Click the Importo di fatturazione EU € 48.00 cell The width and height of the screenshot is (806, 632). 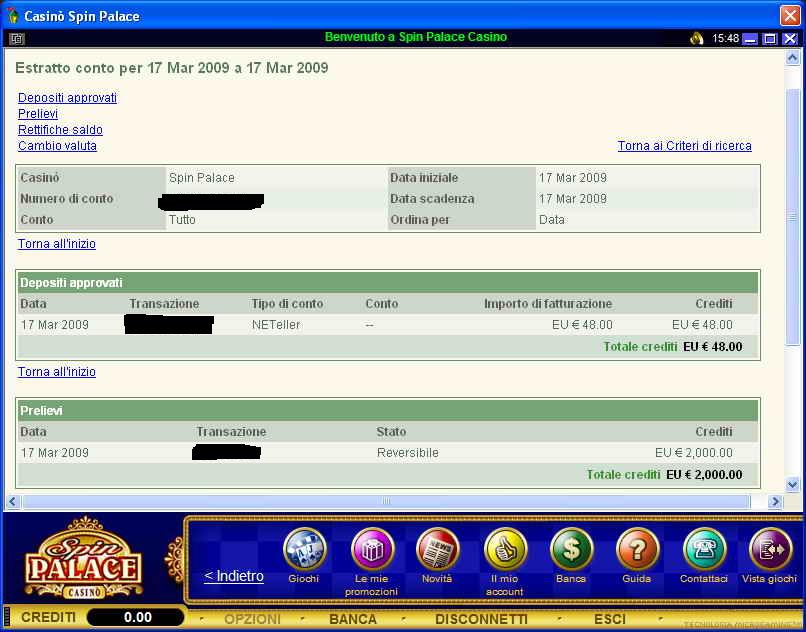point(582,324)
